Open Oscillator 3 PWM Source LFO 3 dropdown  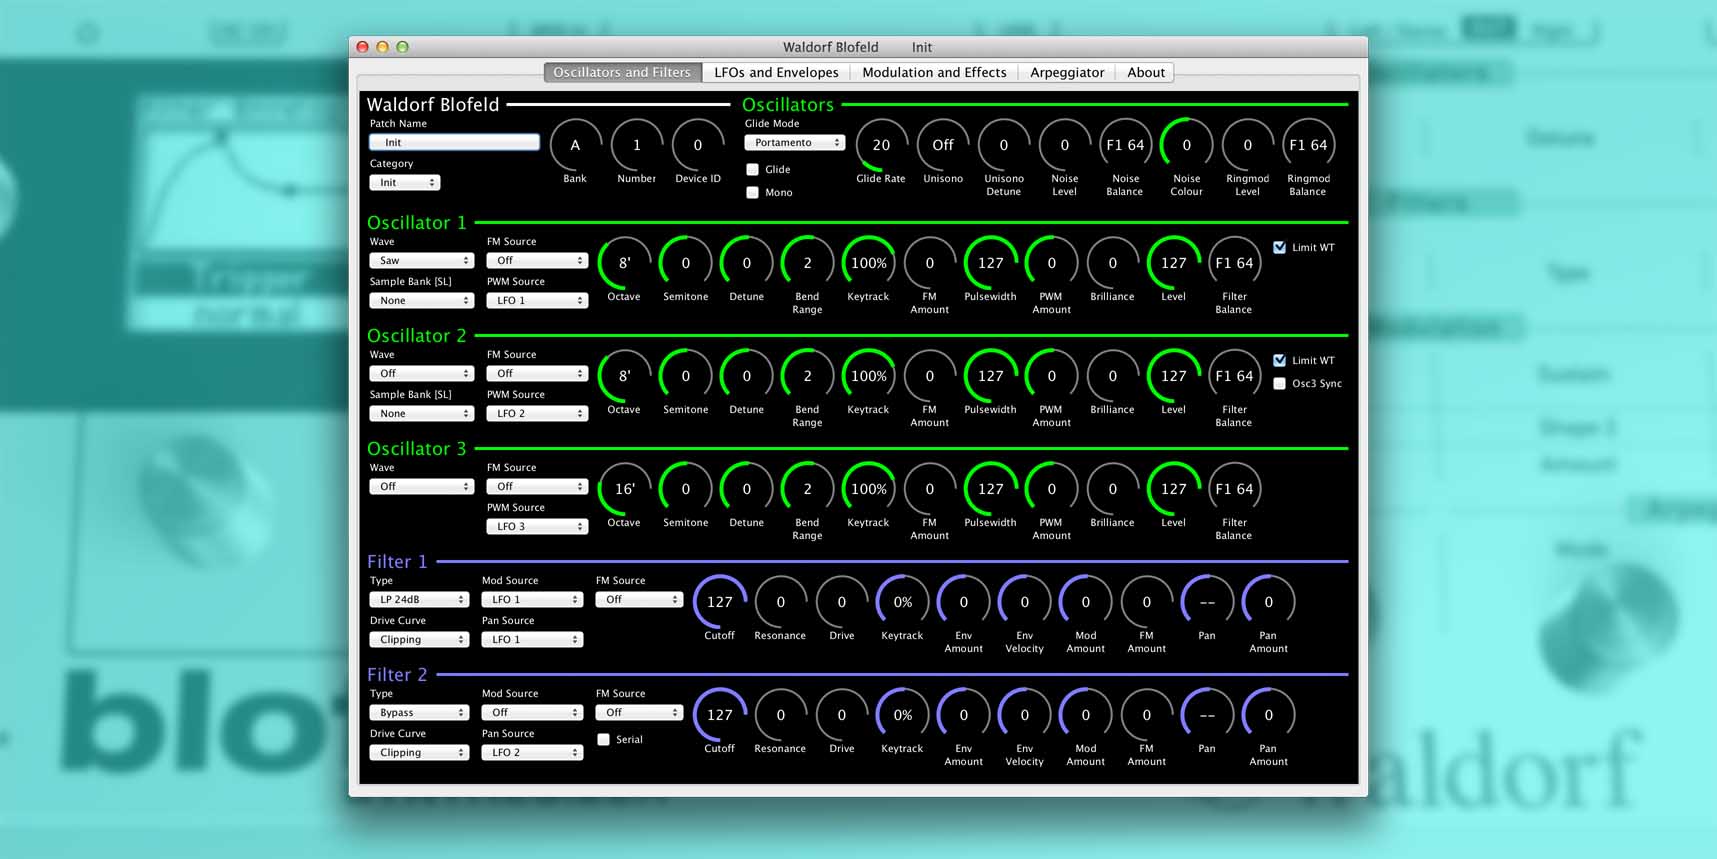[x=537, y=526]
